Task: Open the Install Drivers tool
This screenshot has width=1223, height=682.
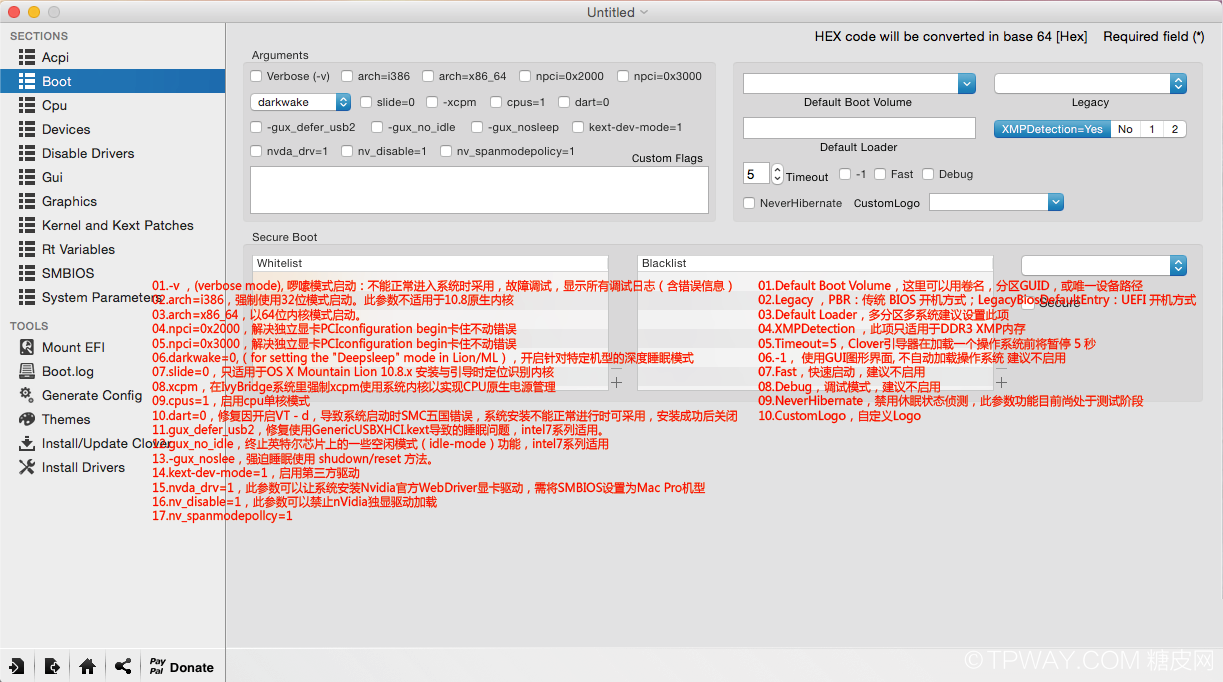Action: 112,467
